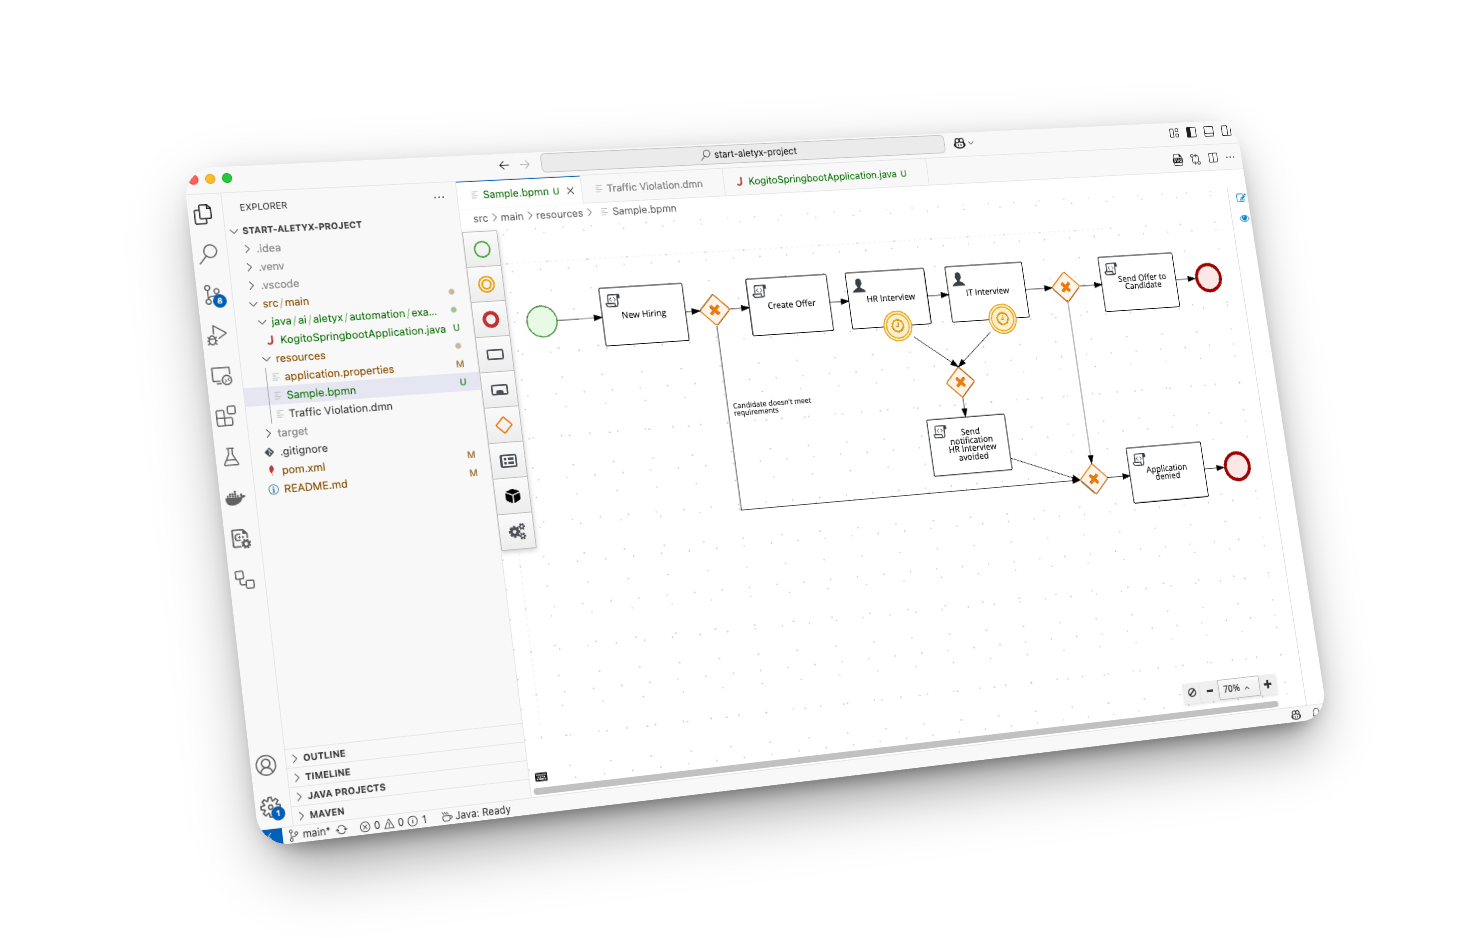
Task: Open the Manage gear with 1 badge
Action: tap(270, 806)
